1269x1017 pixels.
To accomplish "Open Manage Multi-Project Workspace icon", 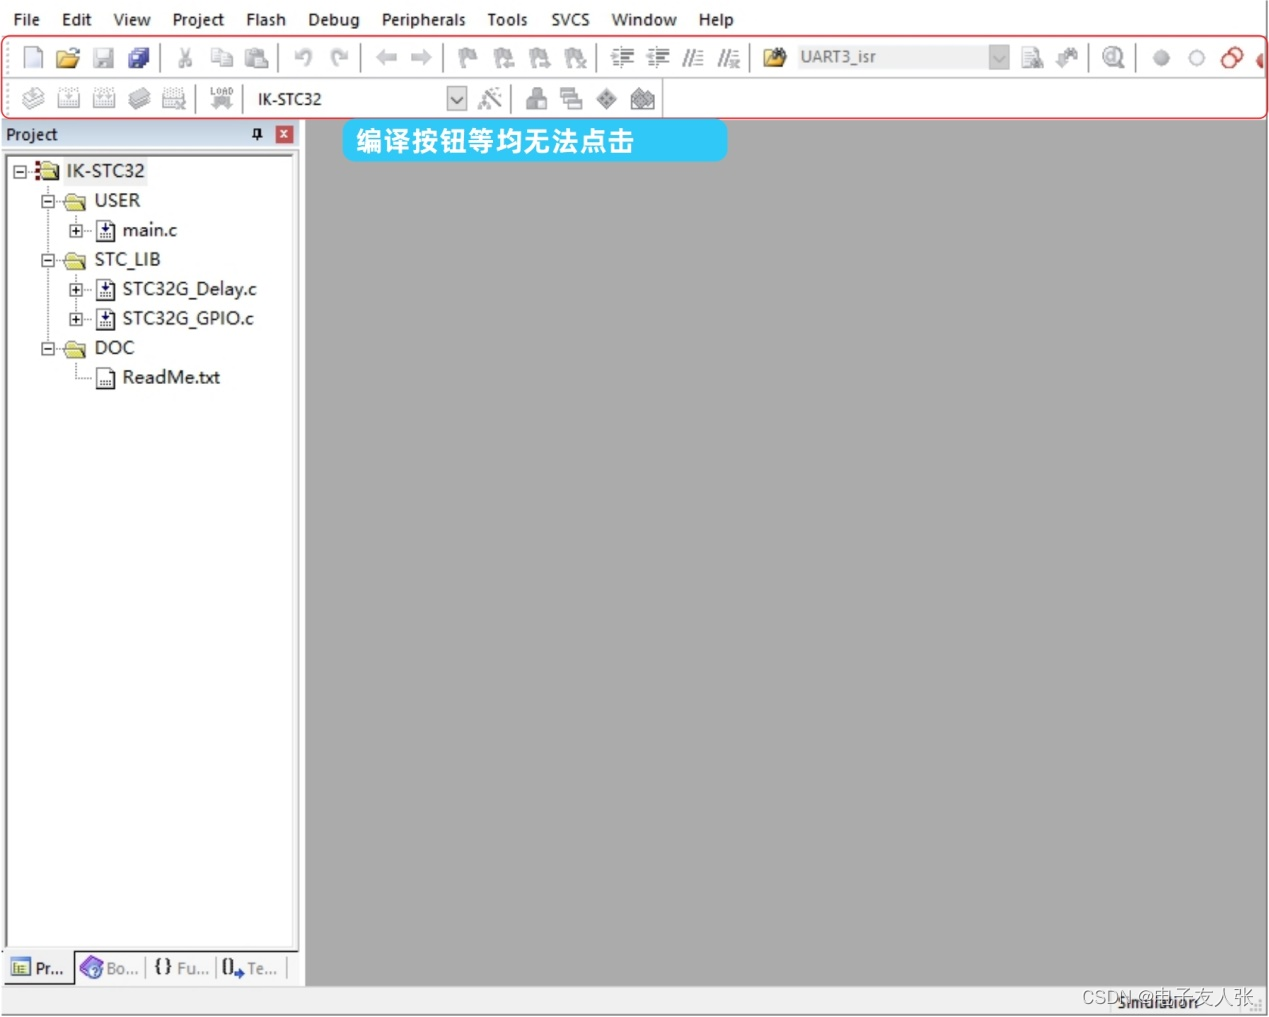I will pos(571,98).
